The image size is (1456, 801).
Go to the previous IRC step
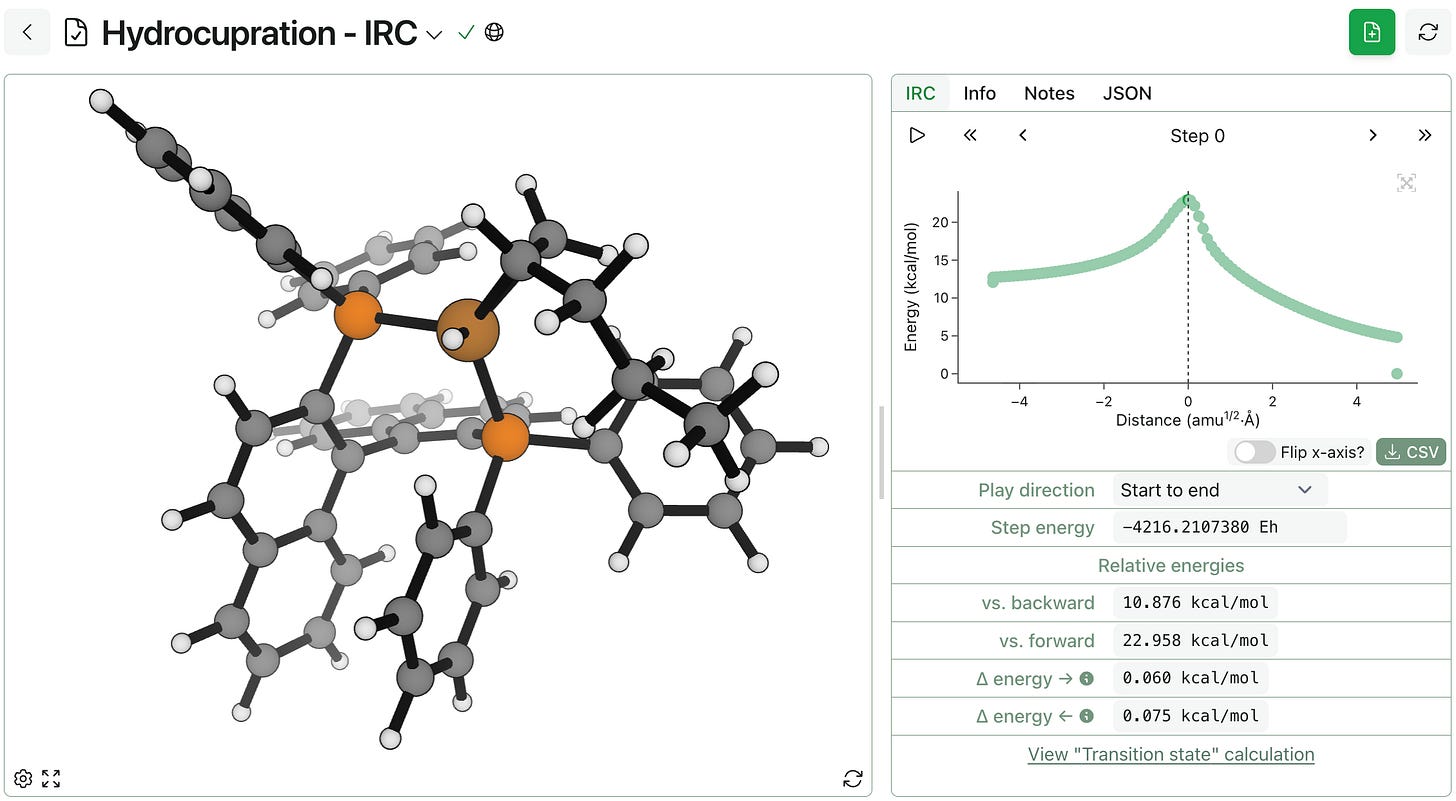pos(1022,135)
